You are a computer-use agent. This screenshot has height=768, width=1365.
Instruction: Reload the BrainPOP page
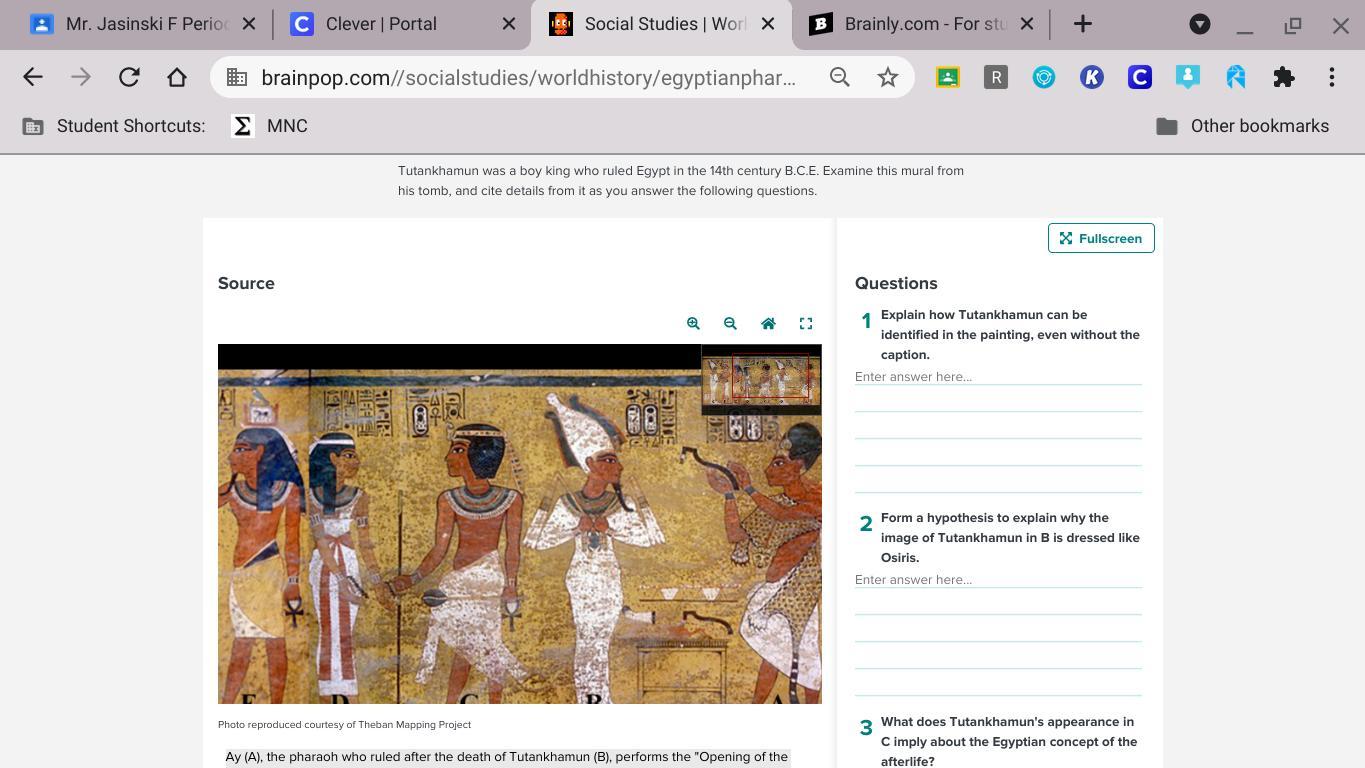coord(129,77)
